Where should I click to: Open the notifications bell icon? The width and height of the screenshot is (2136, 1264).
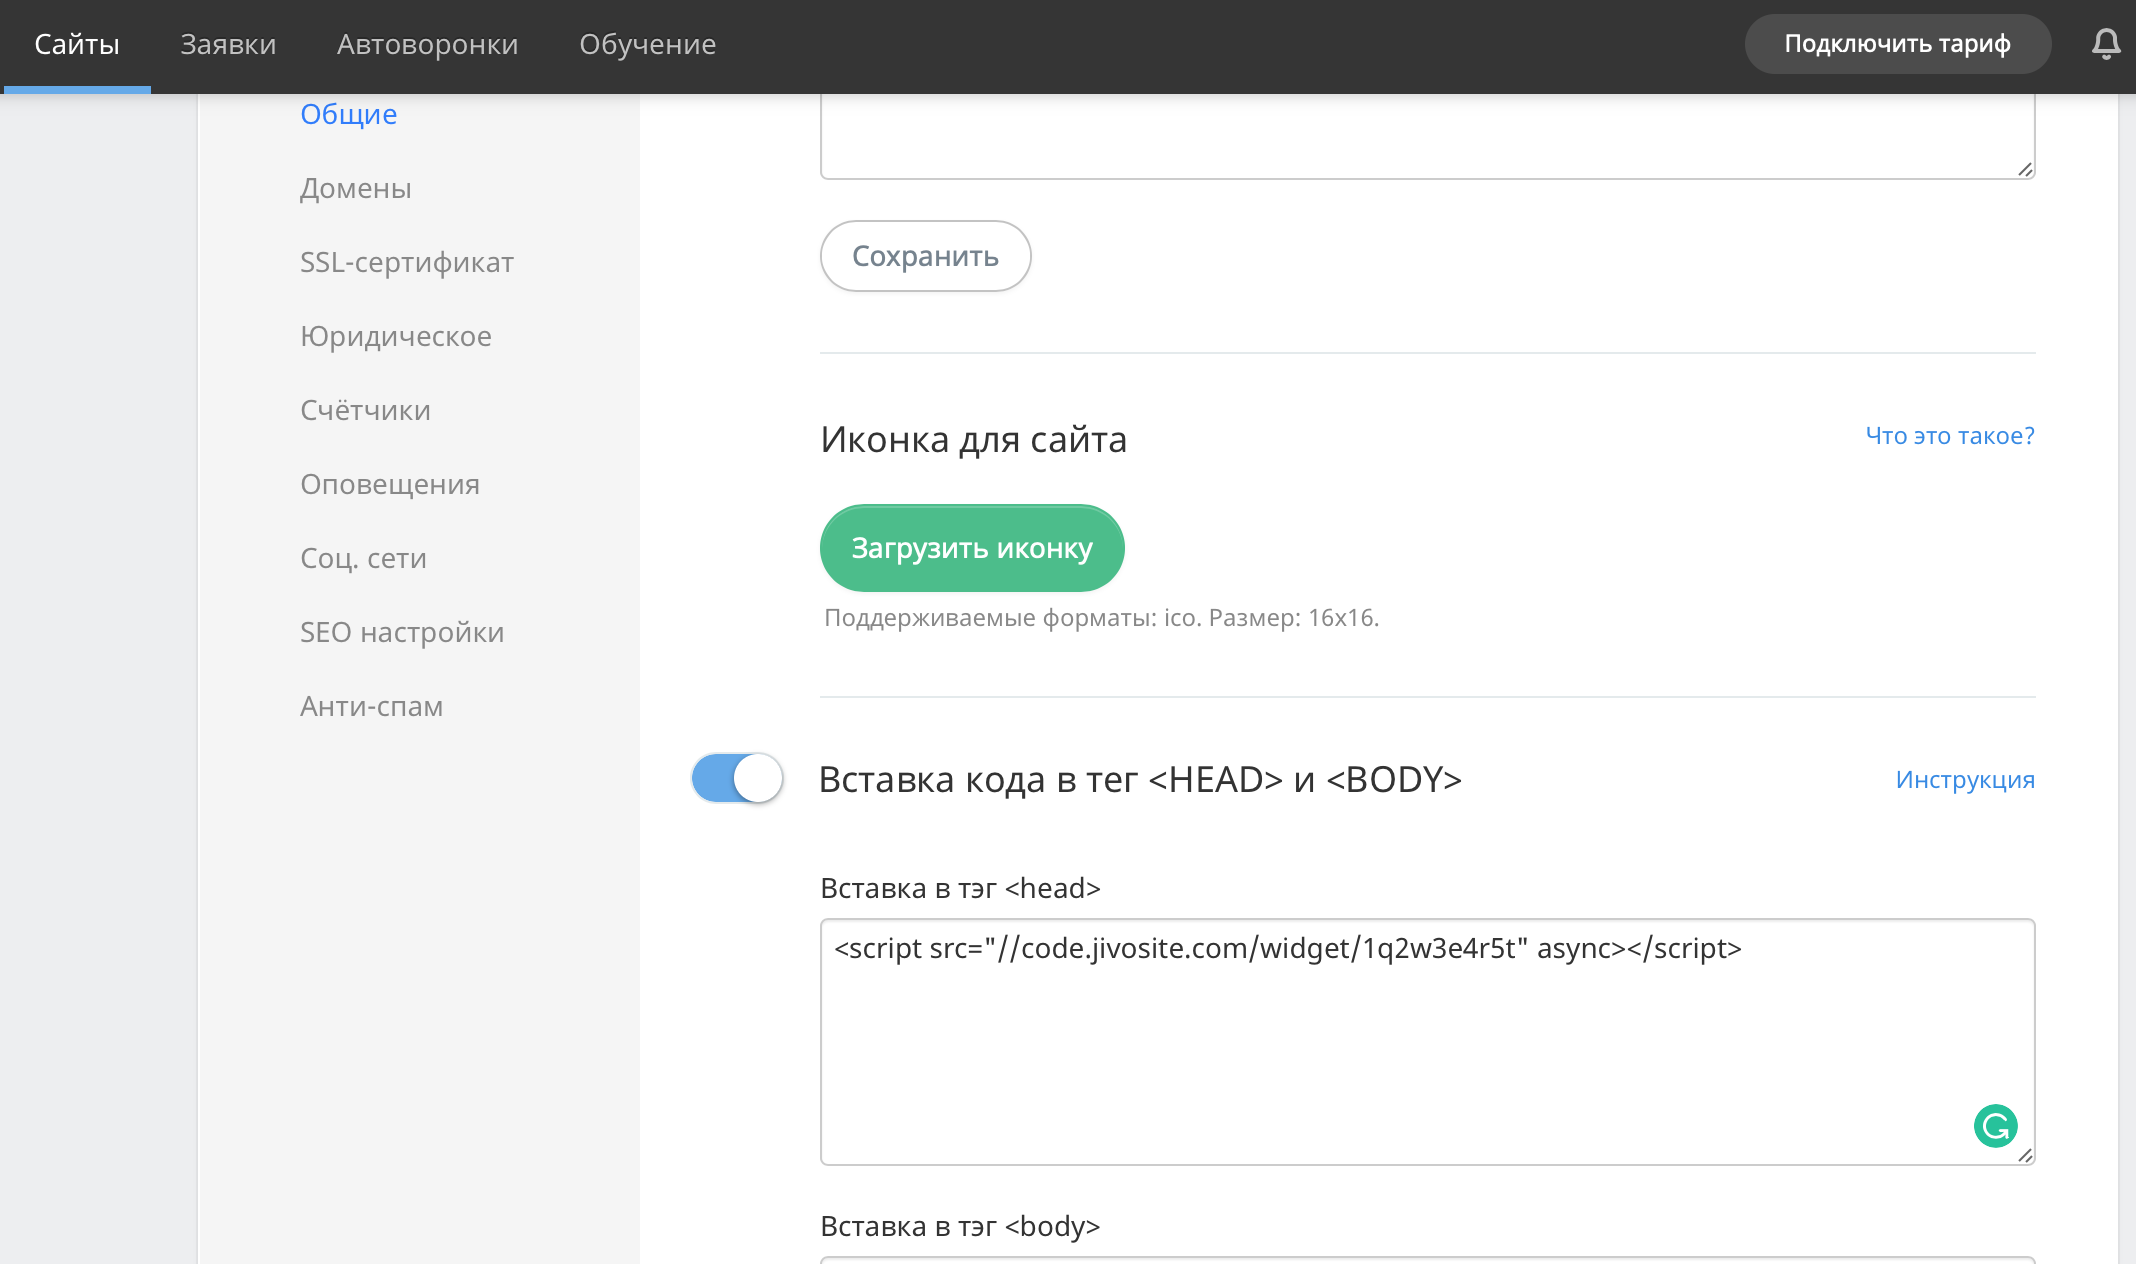(x=2106, y=44)
